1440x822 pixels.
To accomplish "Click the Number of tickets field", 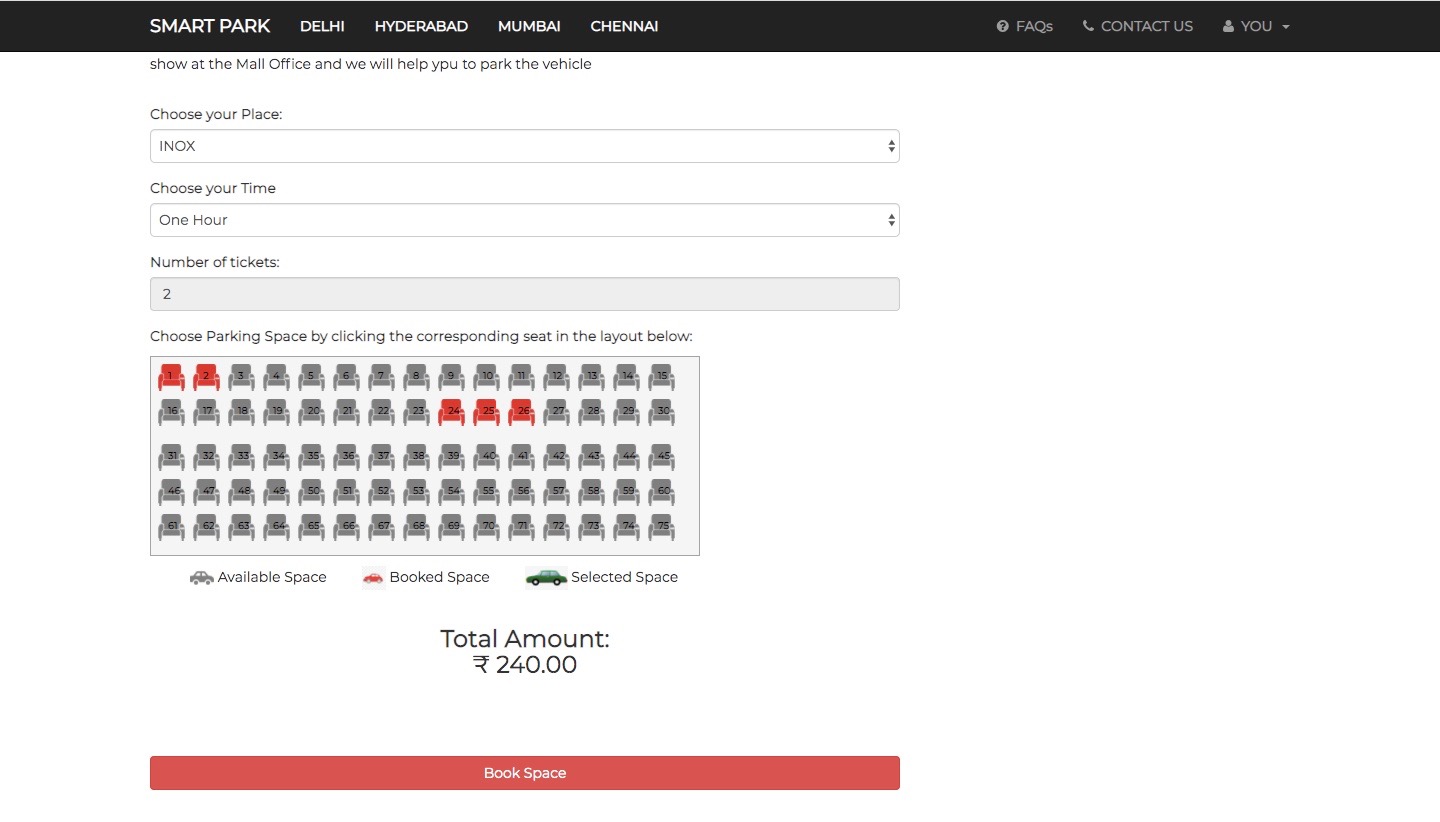I will [x=524, y=294].
